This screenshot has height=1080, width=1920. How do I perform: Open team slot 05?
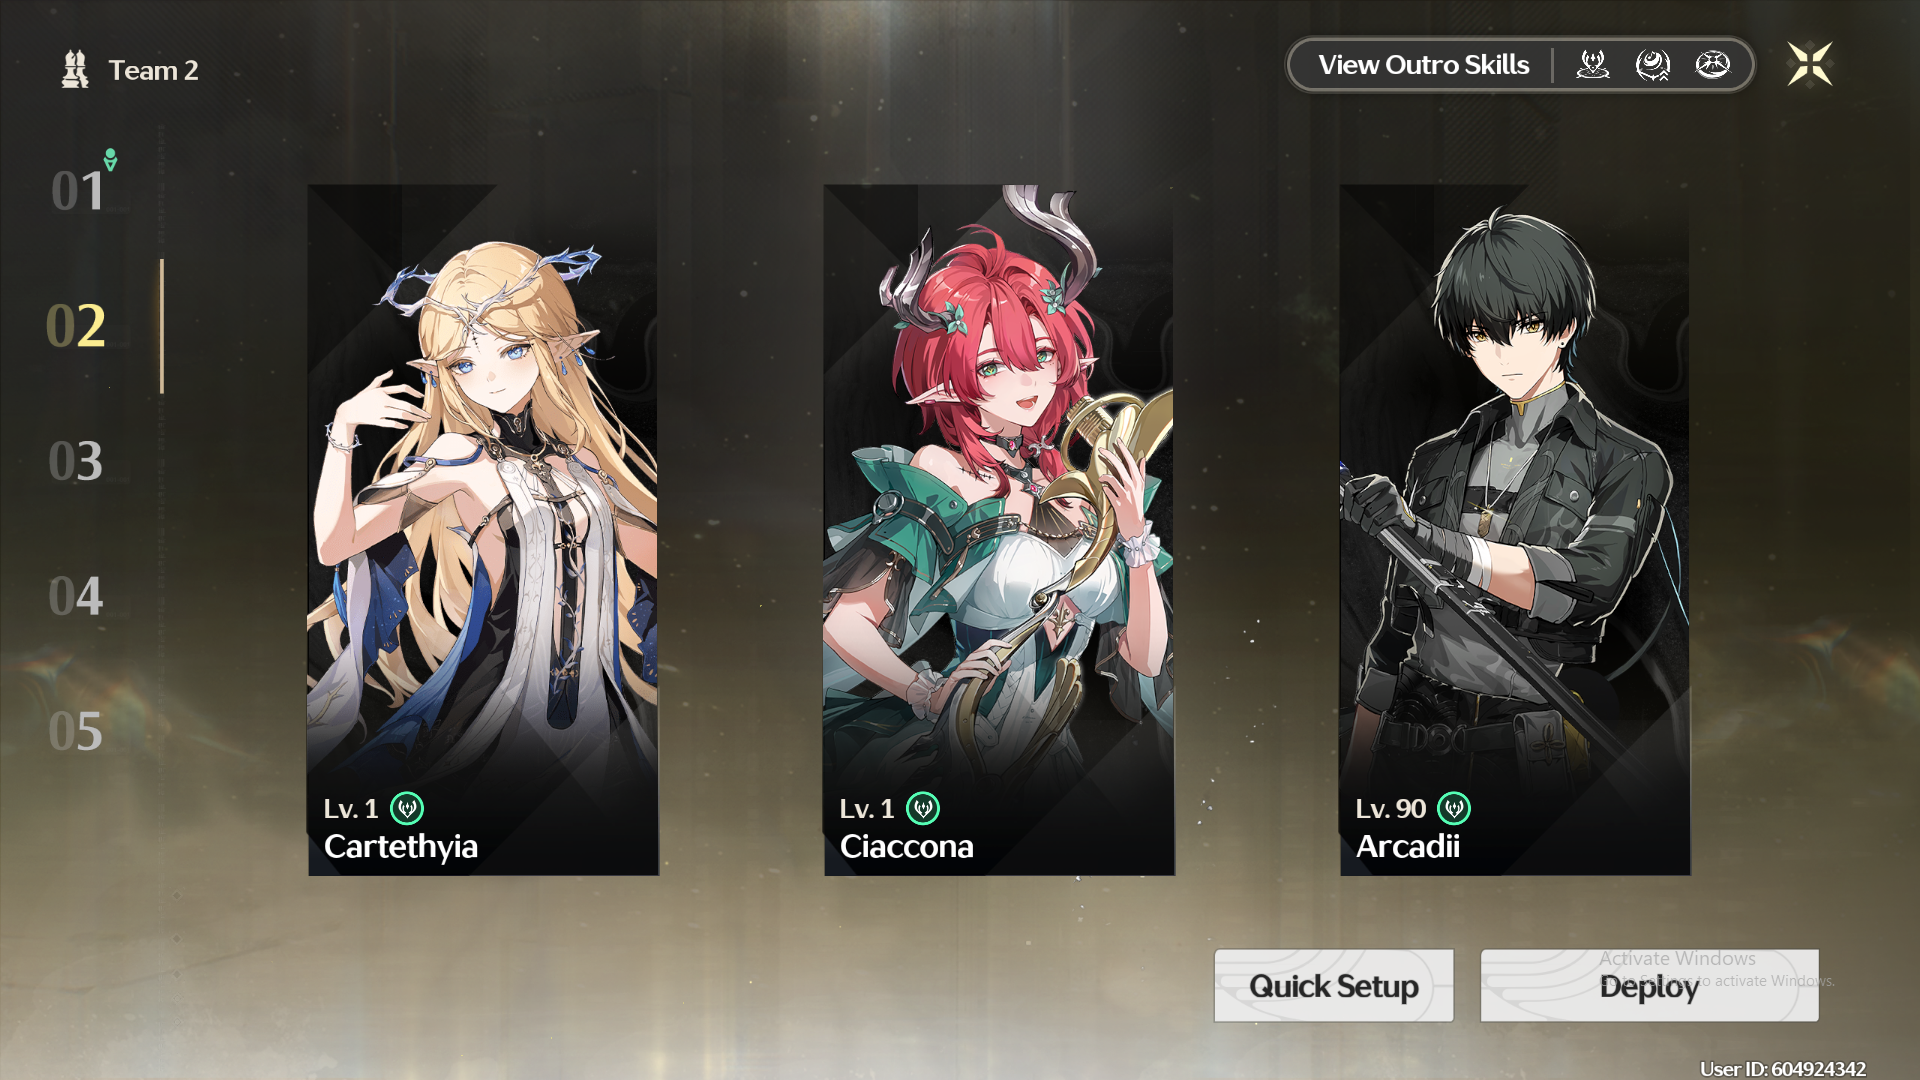[x=76, y=732]
